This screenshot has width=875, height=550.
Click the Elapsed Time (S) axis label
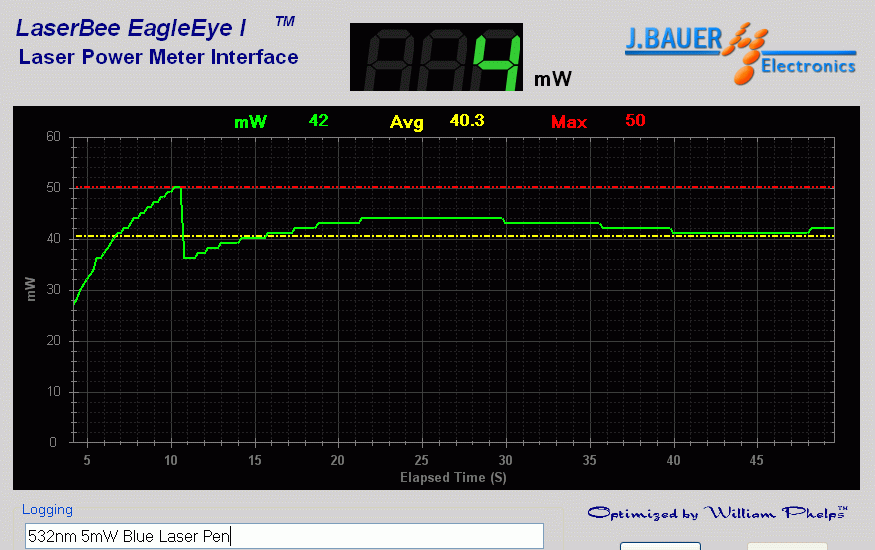pos(453,477)
